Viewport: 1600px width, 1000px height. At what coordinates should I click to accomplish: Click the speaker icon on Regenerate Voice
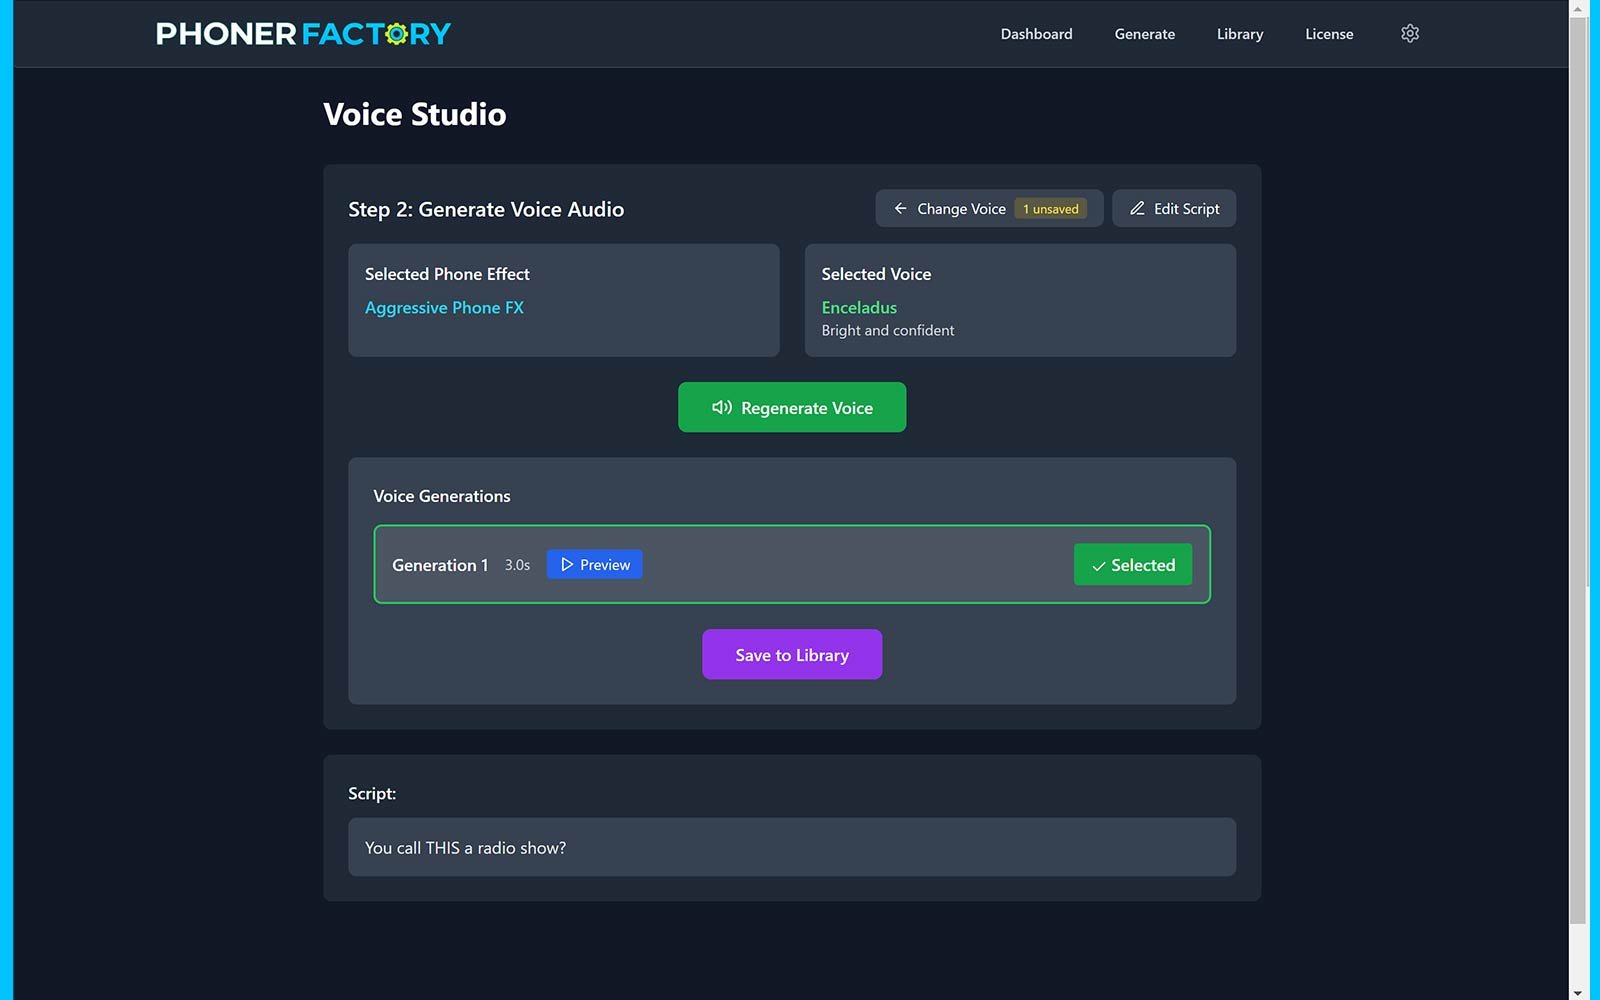click(721, 408)
